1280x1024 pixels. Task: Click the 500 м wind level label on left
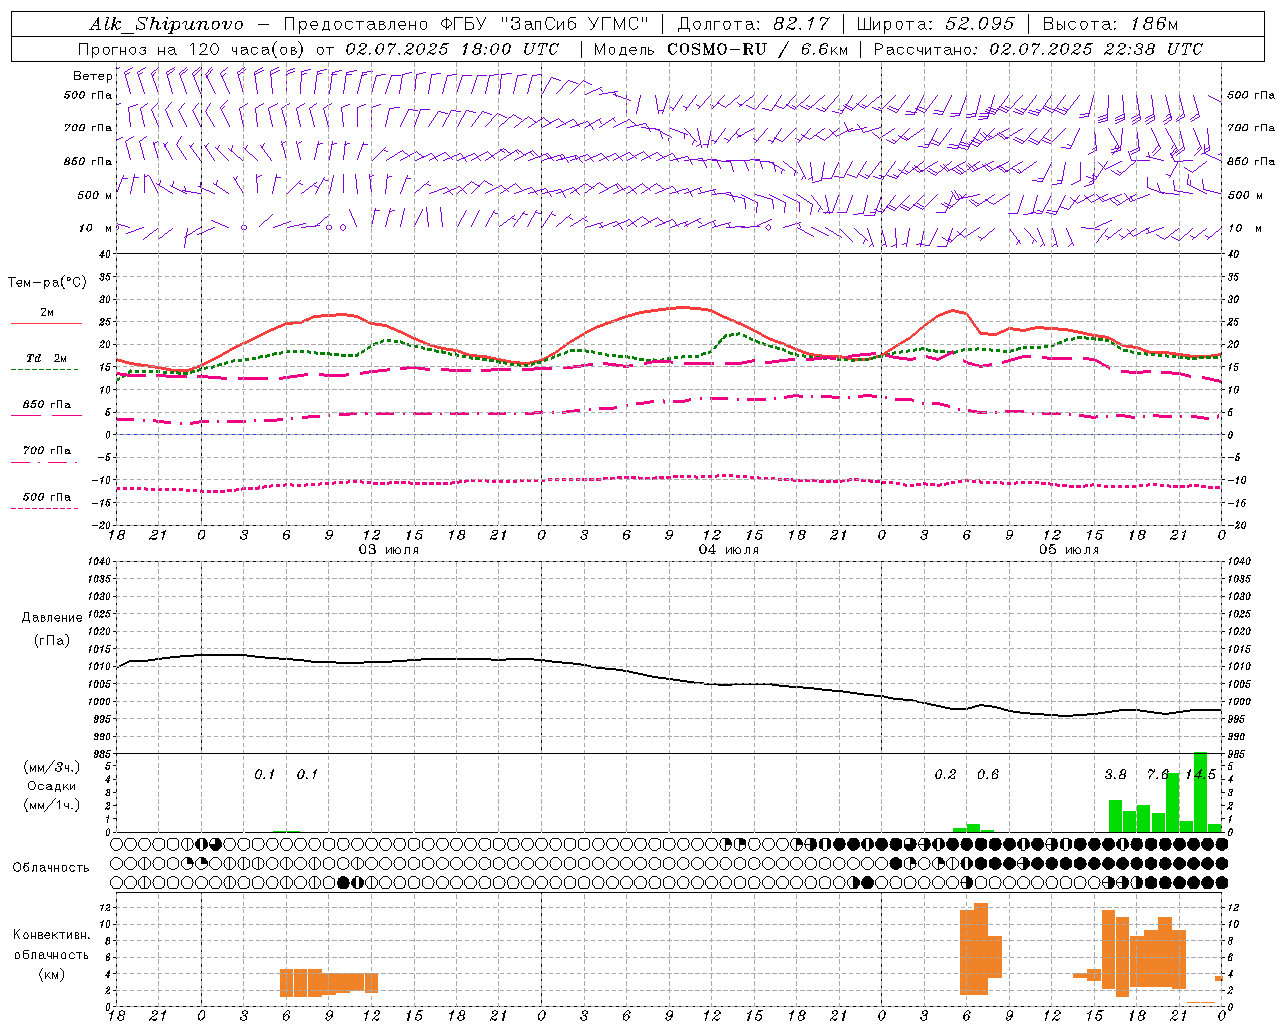pos(95,195)
